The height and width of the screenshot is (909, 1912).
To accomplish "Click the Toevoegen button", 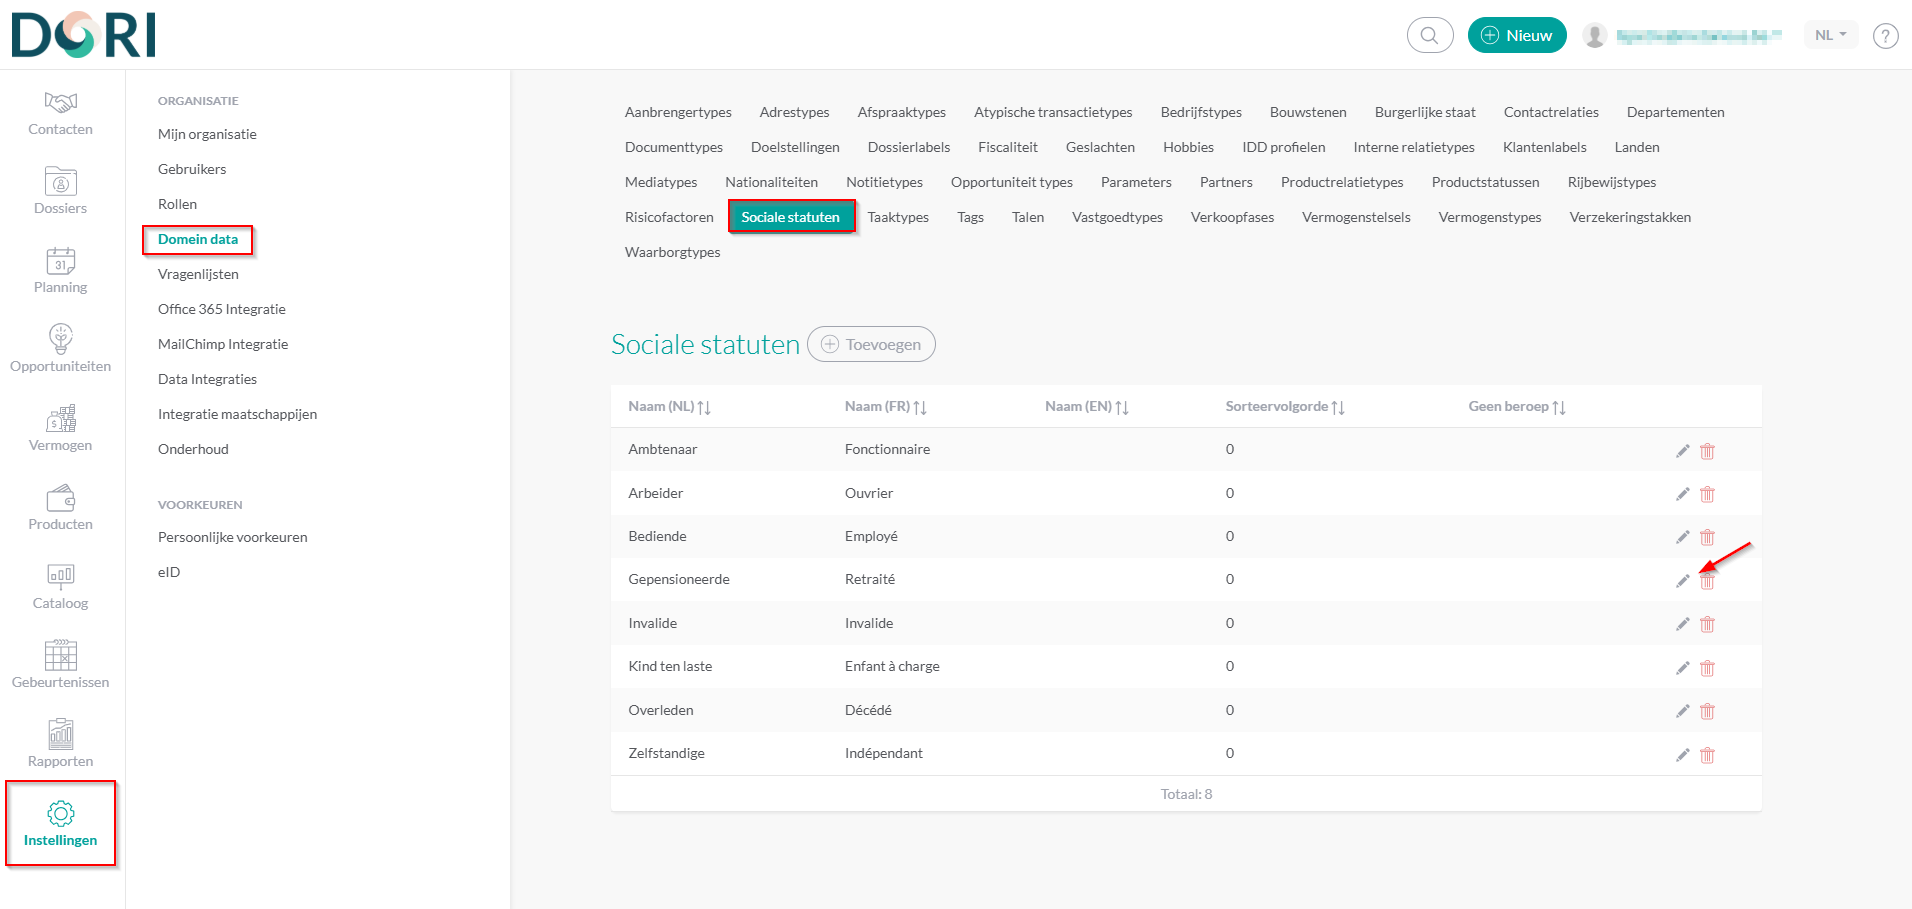I will point(871,344).
